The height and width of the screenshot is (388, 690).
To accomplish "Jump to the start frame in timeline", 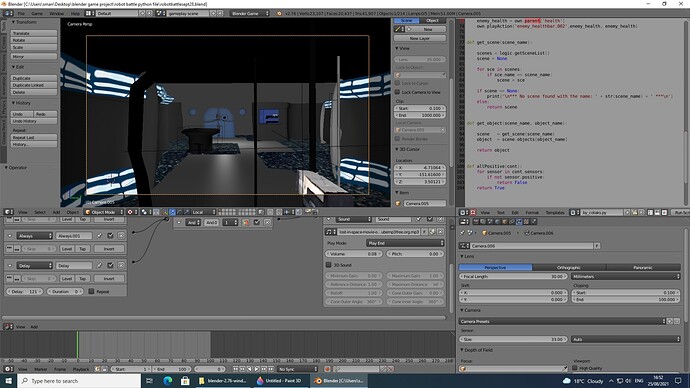I will pyautogui.click(x=235, y=369).
